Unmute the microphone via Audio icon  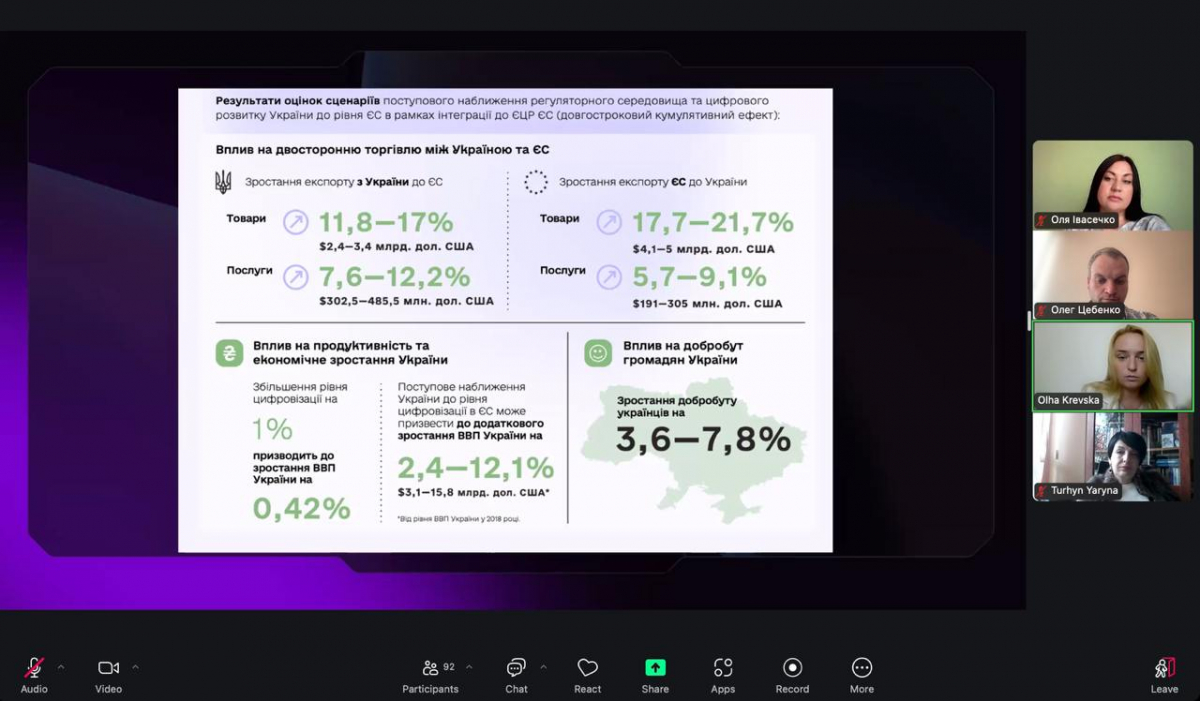[x=34, y=668]
